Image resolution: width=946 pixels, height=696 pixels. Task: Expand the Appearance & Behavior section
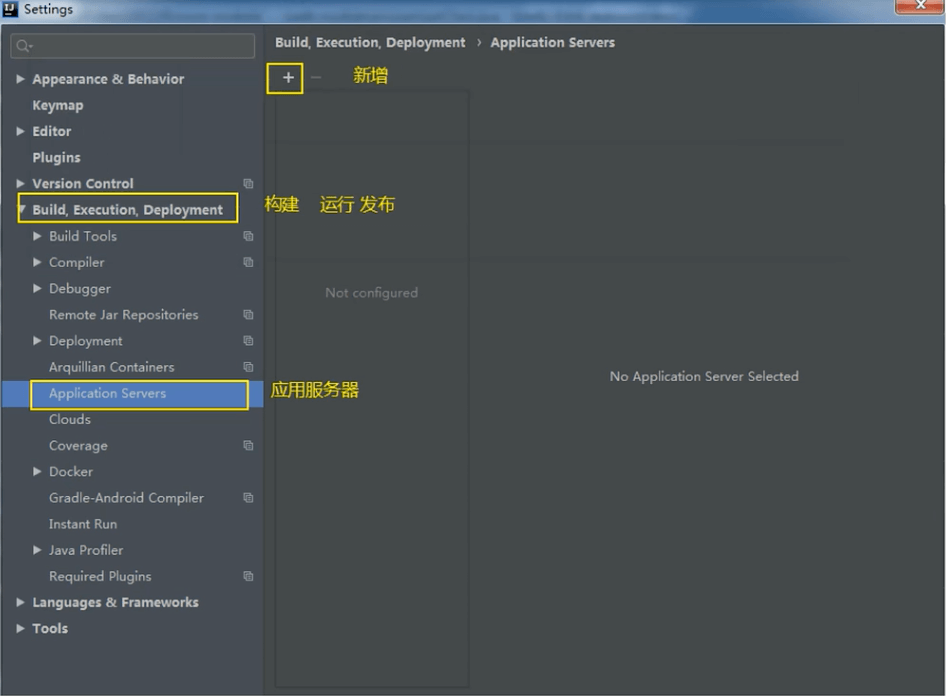click(x=21, y=79)
